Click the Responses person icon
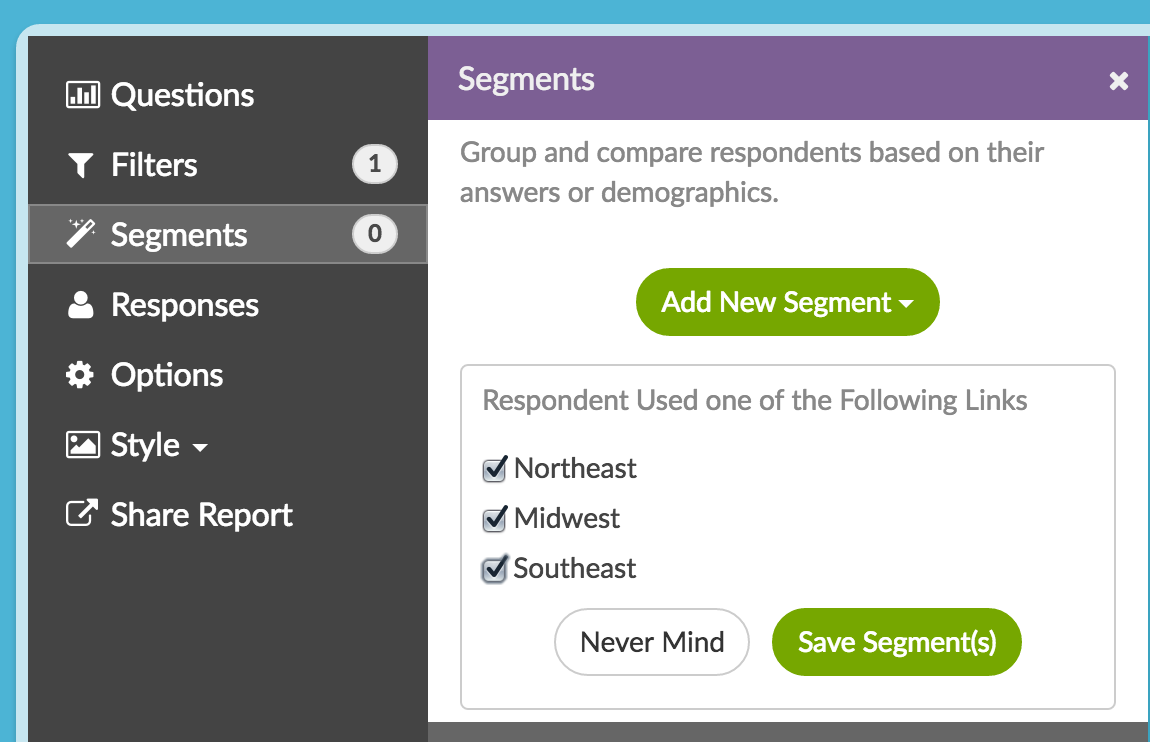The image size is (1150, 742). pos(80,305)
